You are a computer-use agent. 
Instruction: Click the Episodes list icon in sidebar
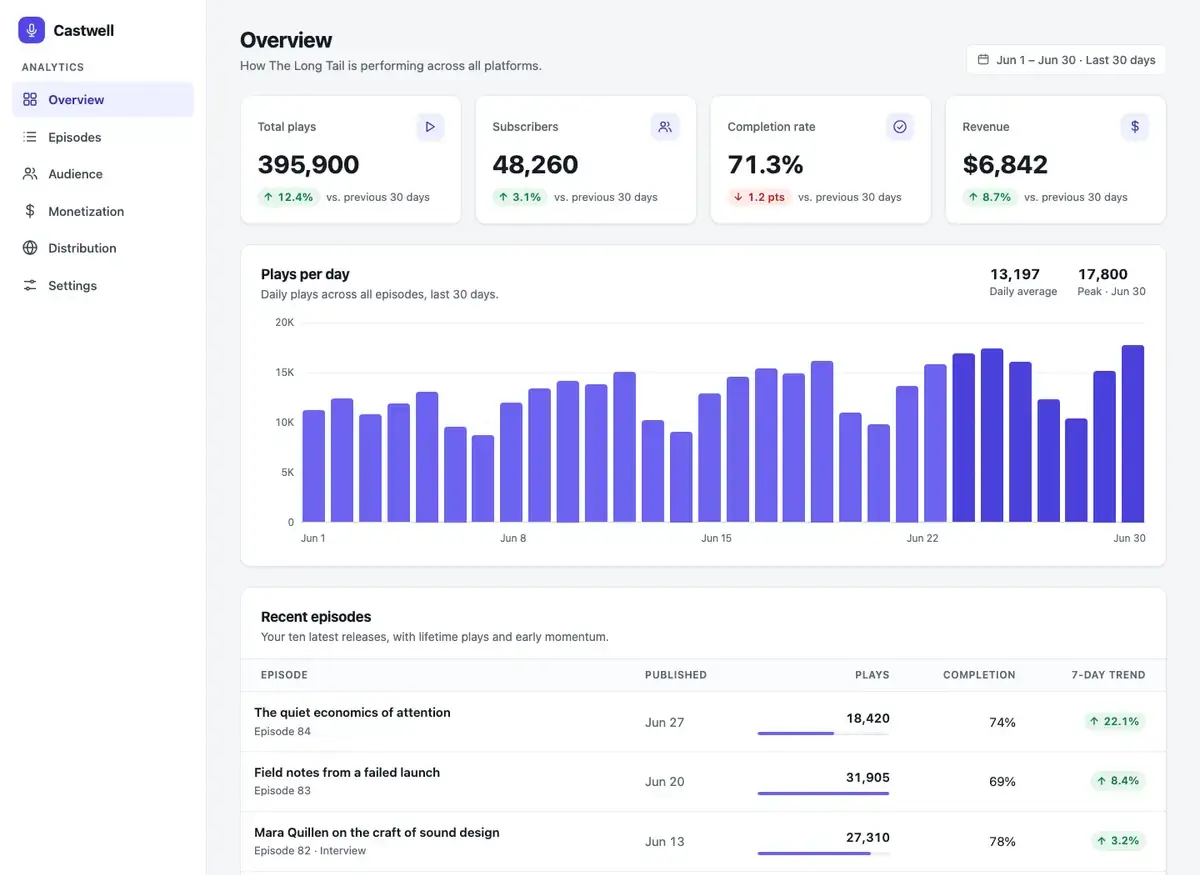coord(30,137)
